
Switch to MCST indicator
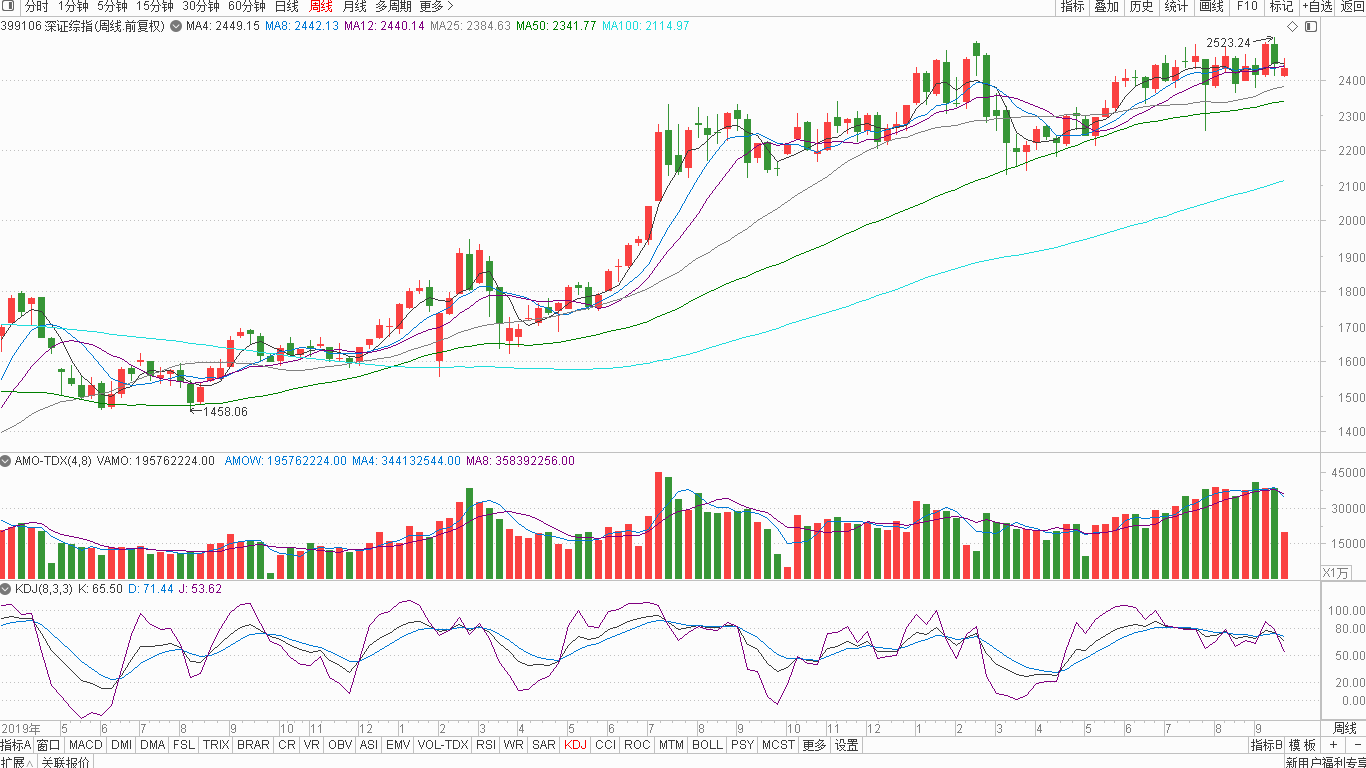pyautogui.click(x=778, y=745)
